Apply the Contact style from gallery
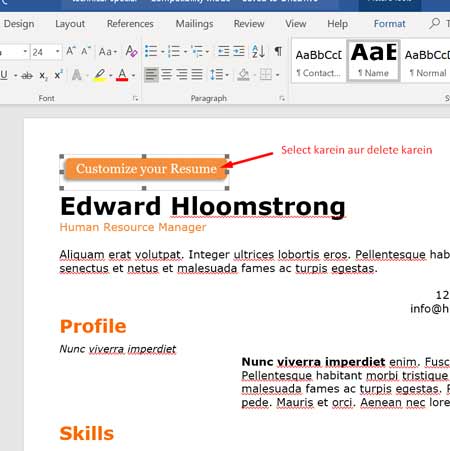Image resolution: width=450 pixels, height=451 pixels. click(x=318, y=62)
